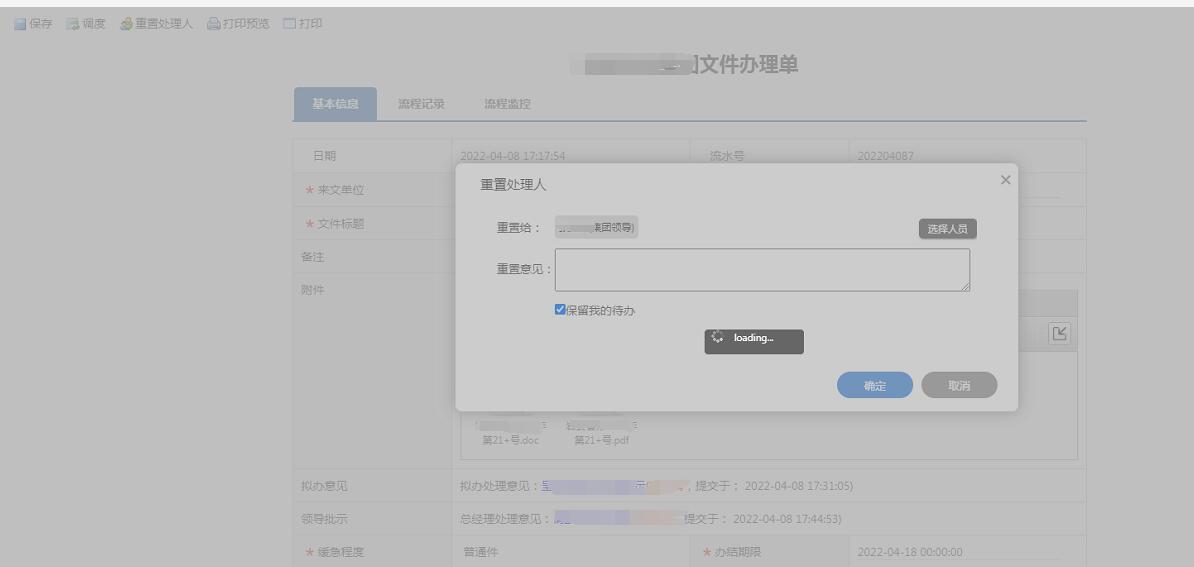Click the 办结期限 label
Image resolution: width=1194 pixels, height=567 pixels.
click(737, 552)
